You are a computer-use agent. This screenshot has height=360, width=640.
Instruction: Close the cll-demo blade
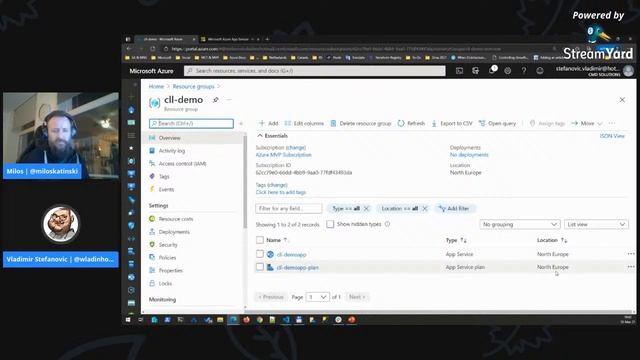pos(622,100)
